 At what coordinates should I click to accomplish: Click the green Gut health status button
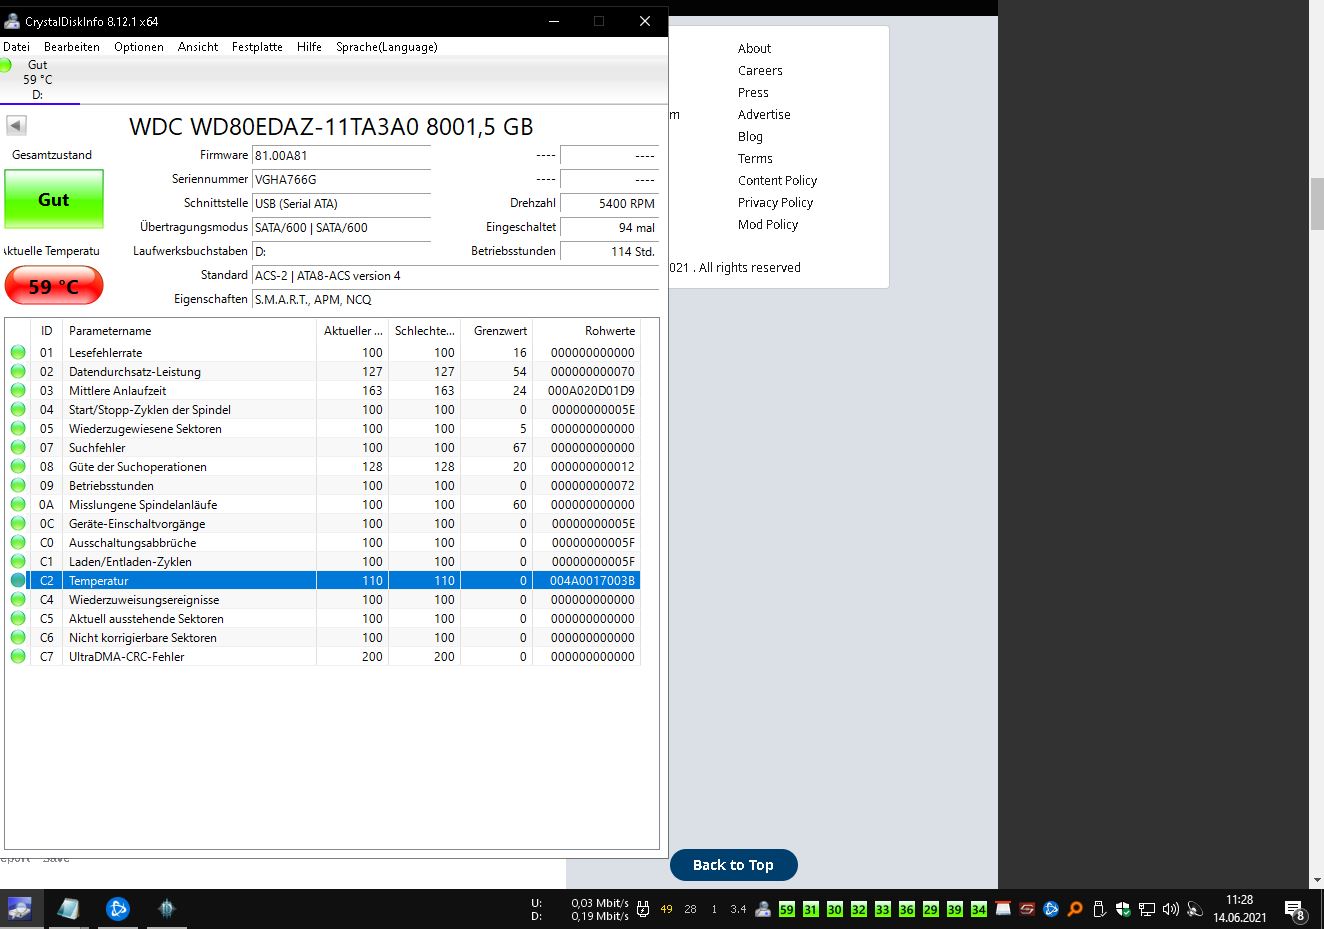point(54,199)
